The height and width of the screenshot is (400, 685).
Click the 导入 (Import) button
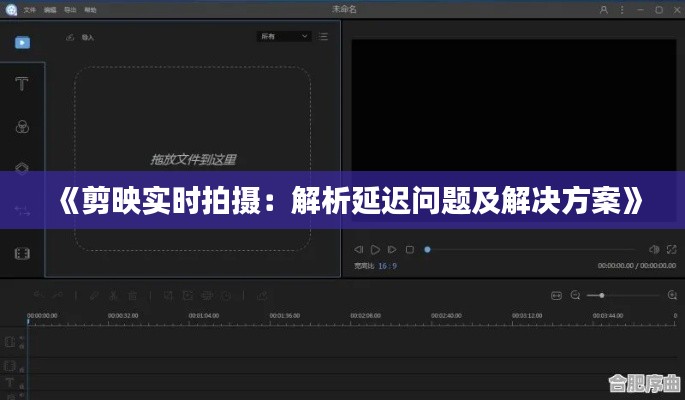pos(80,38)
